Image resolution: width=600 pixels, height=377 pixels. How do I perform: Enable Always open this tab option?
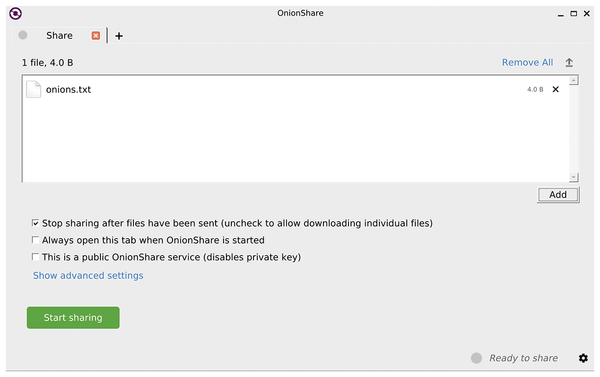click(x=35, y=240)
